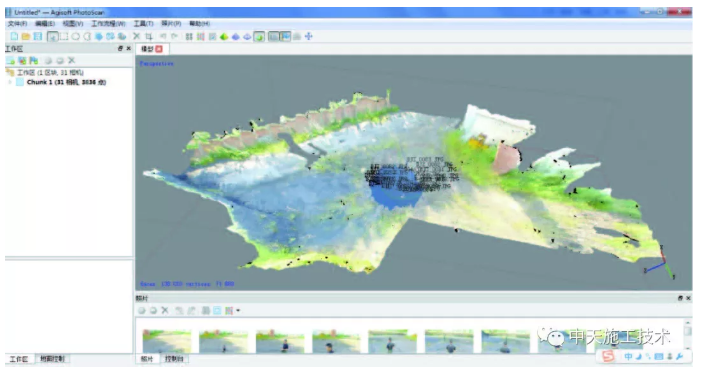Open the 编辑(E) menu
The image size is (701, 374).
coord(45,24)
